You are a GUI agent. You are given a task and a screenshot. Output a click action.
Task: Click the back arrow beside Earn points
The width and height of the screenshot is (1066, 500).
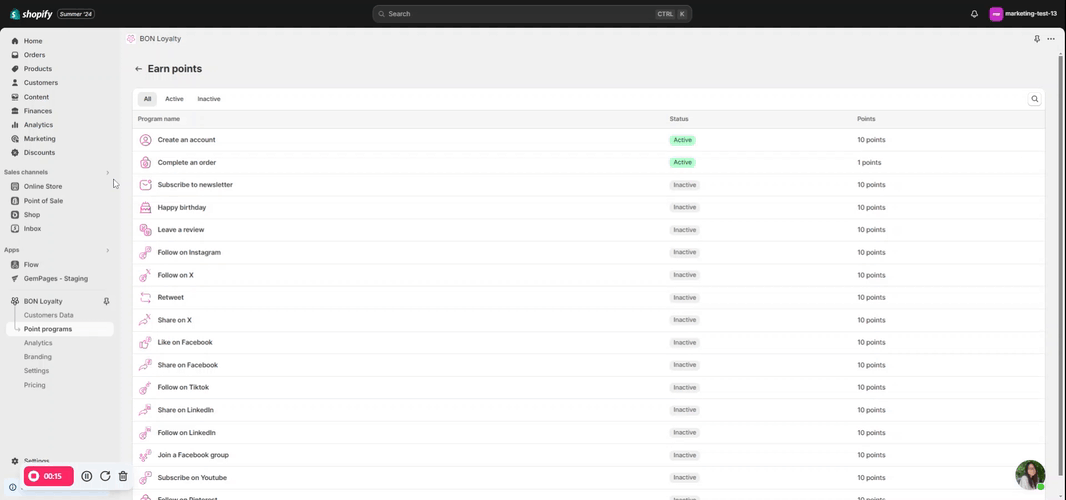pyautogui.click(x=139, y=69)
